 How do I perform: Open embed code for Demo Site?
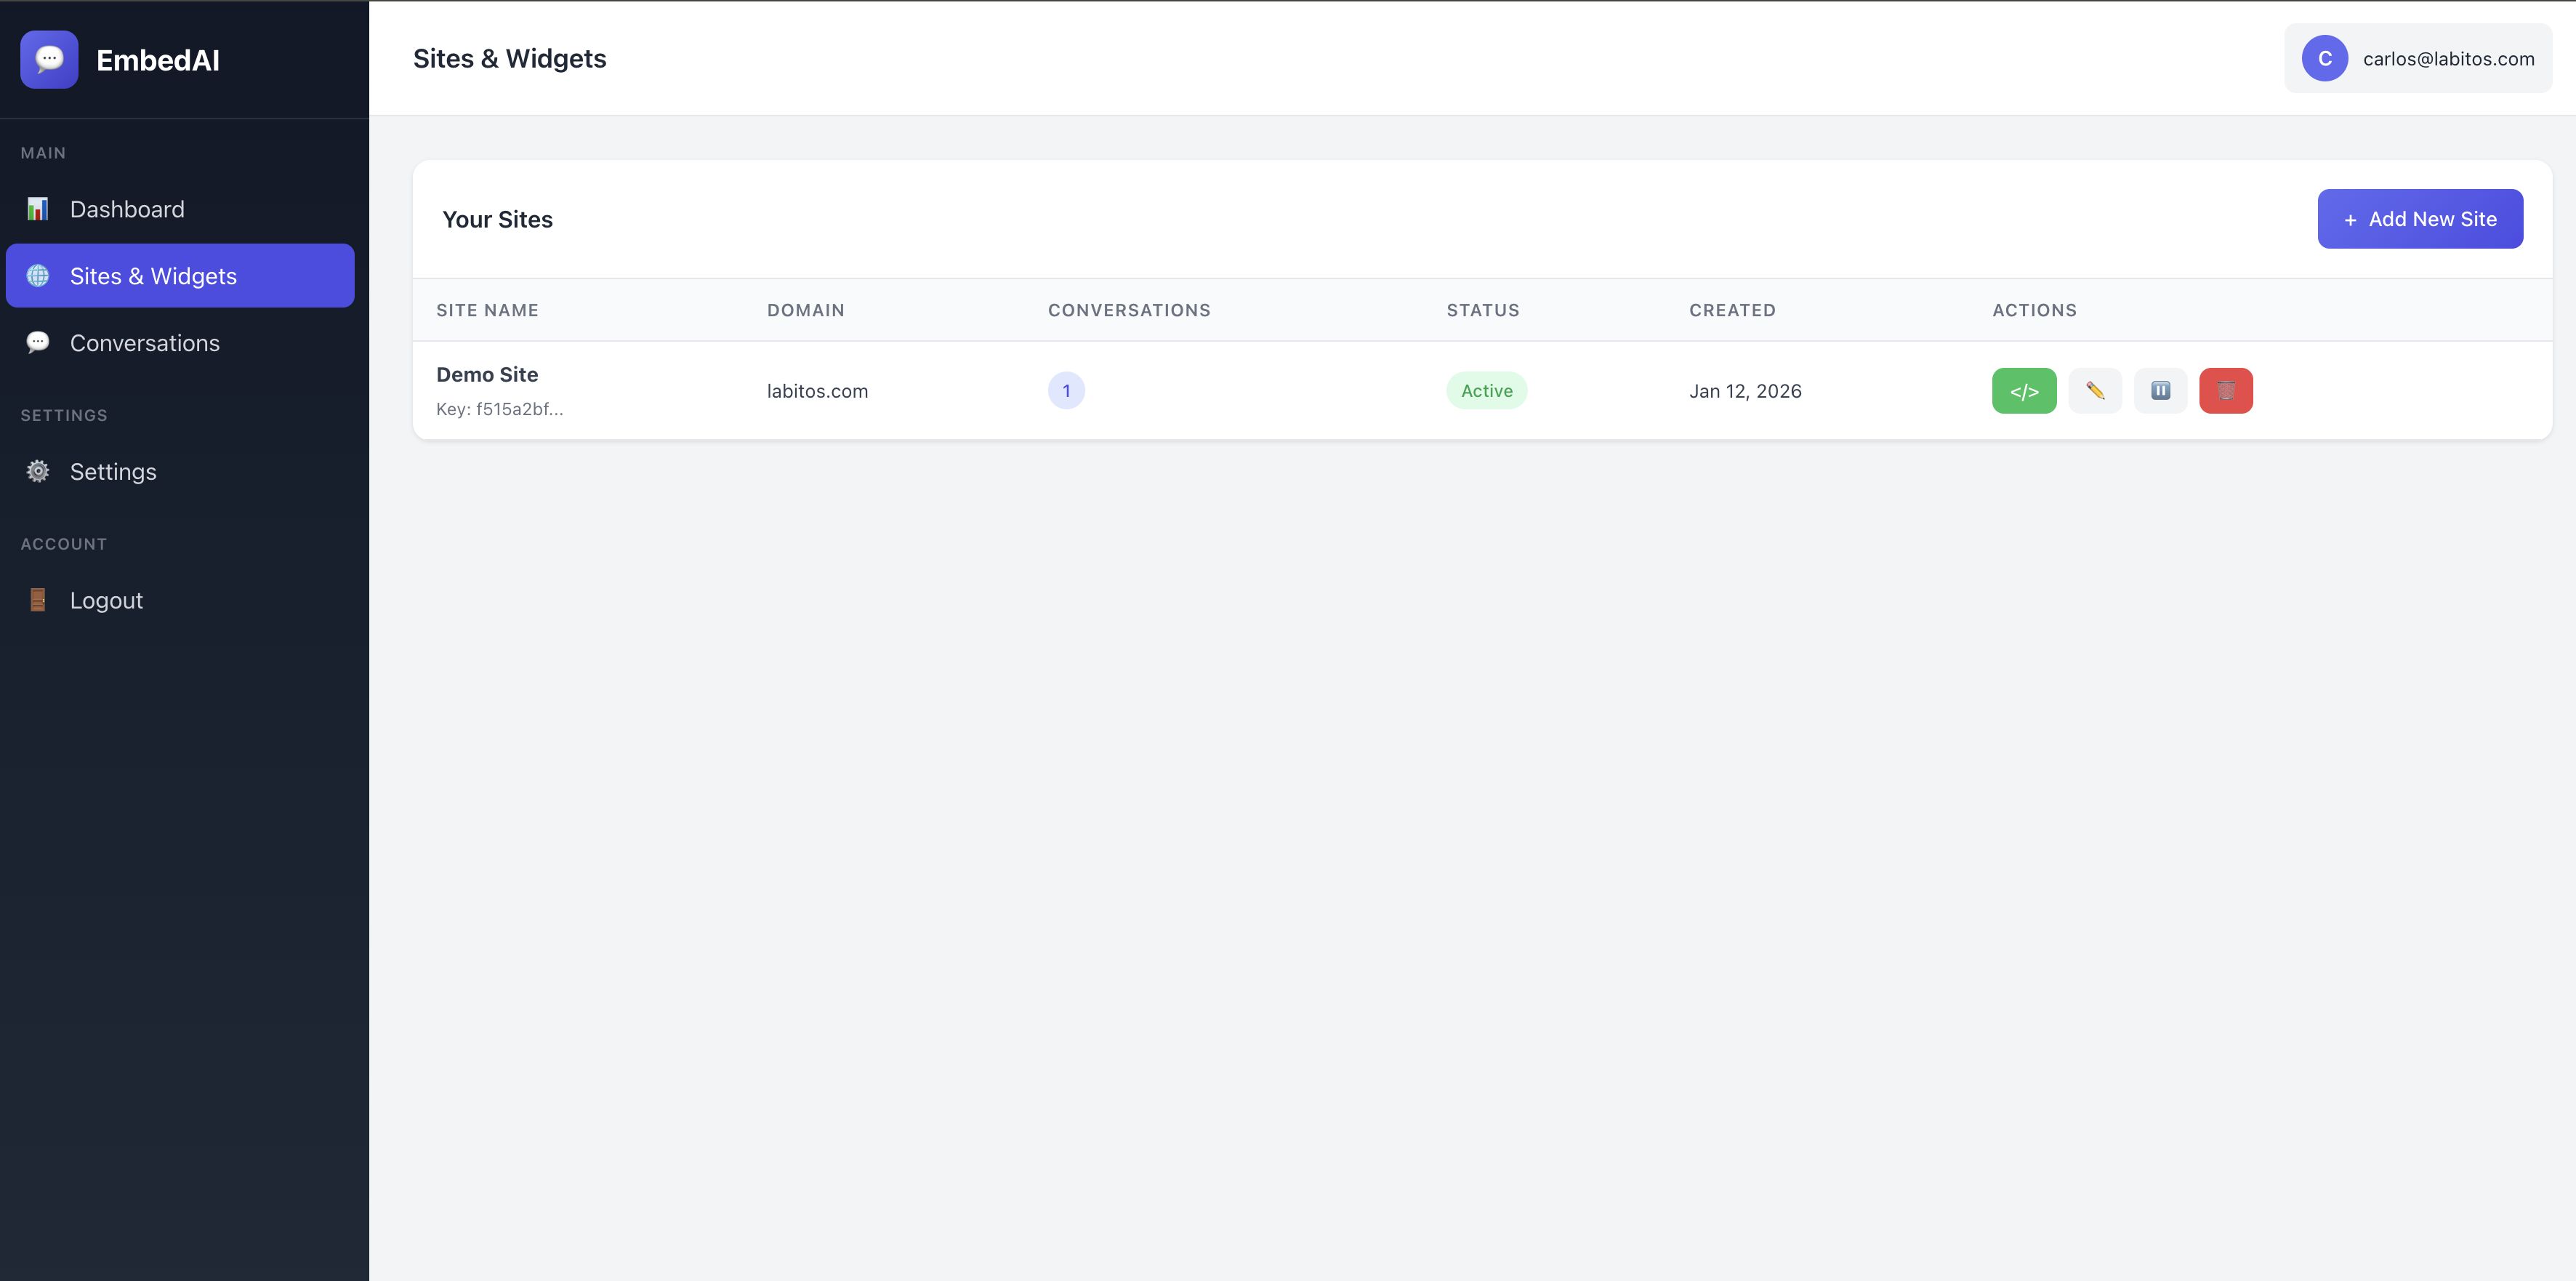(2023, 391)
